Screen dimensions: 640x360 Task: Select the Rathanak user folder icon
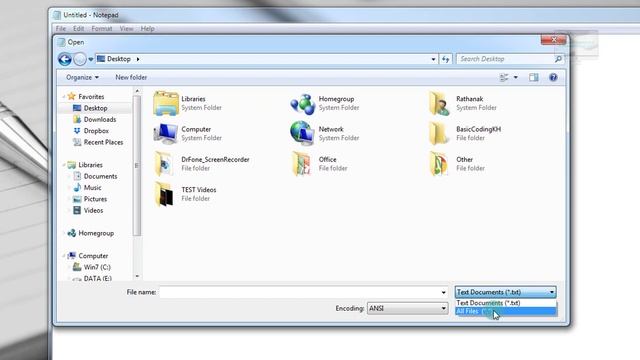(x=439, y=103)
